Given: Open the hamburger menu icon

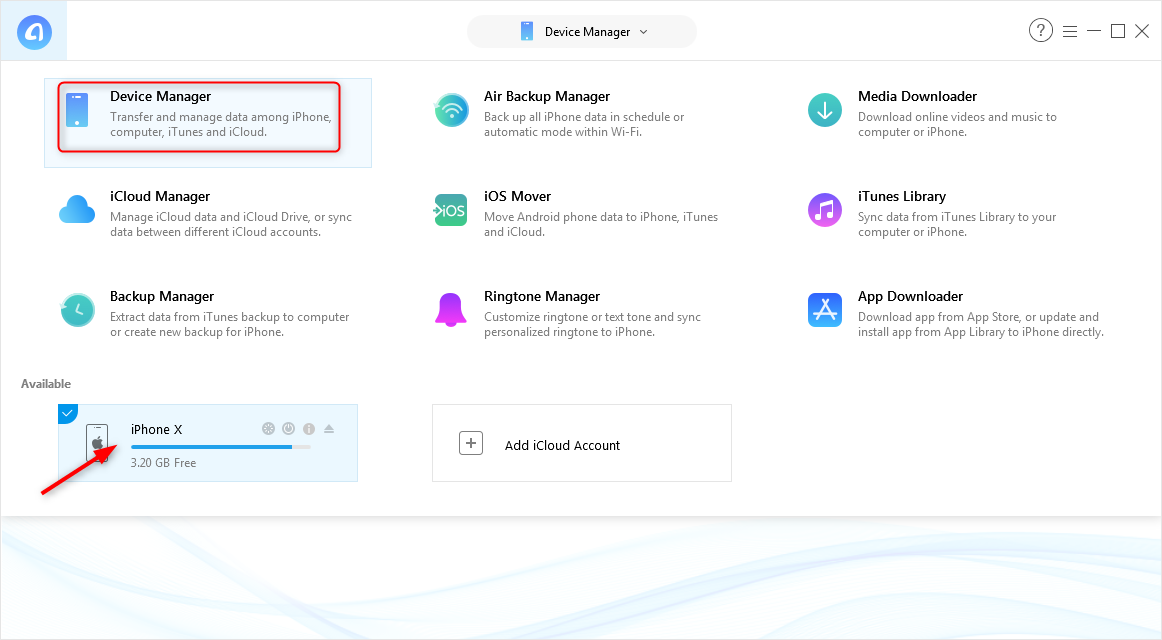Looking at the screenshot, I should [1069, 31].
